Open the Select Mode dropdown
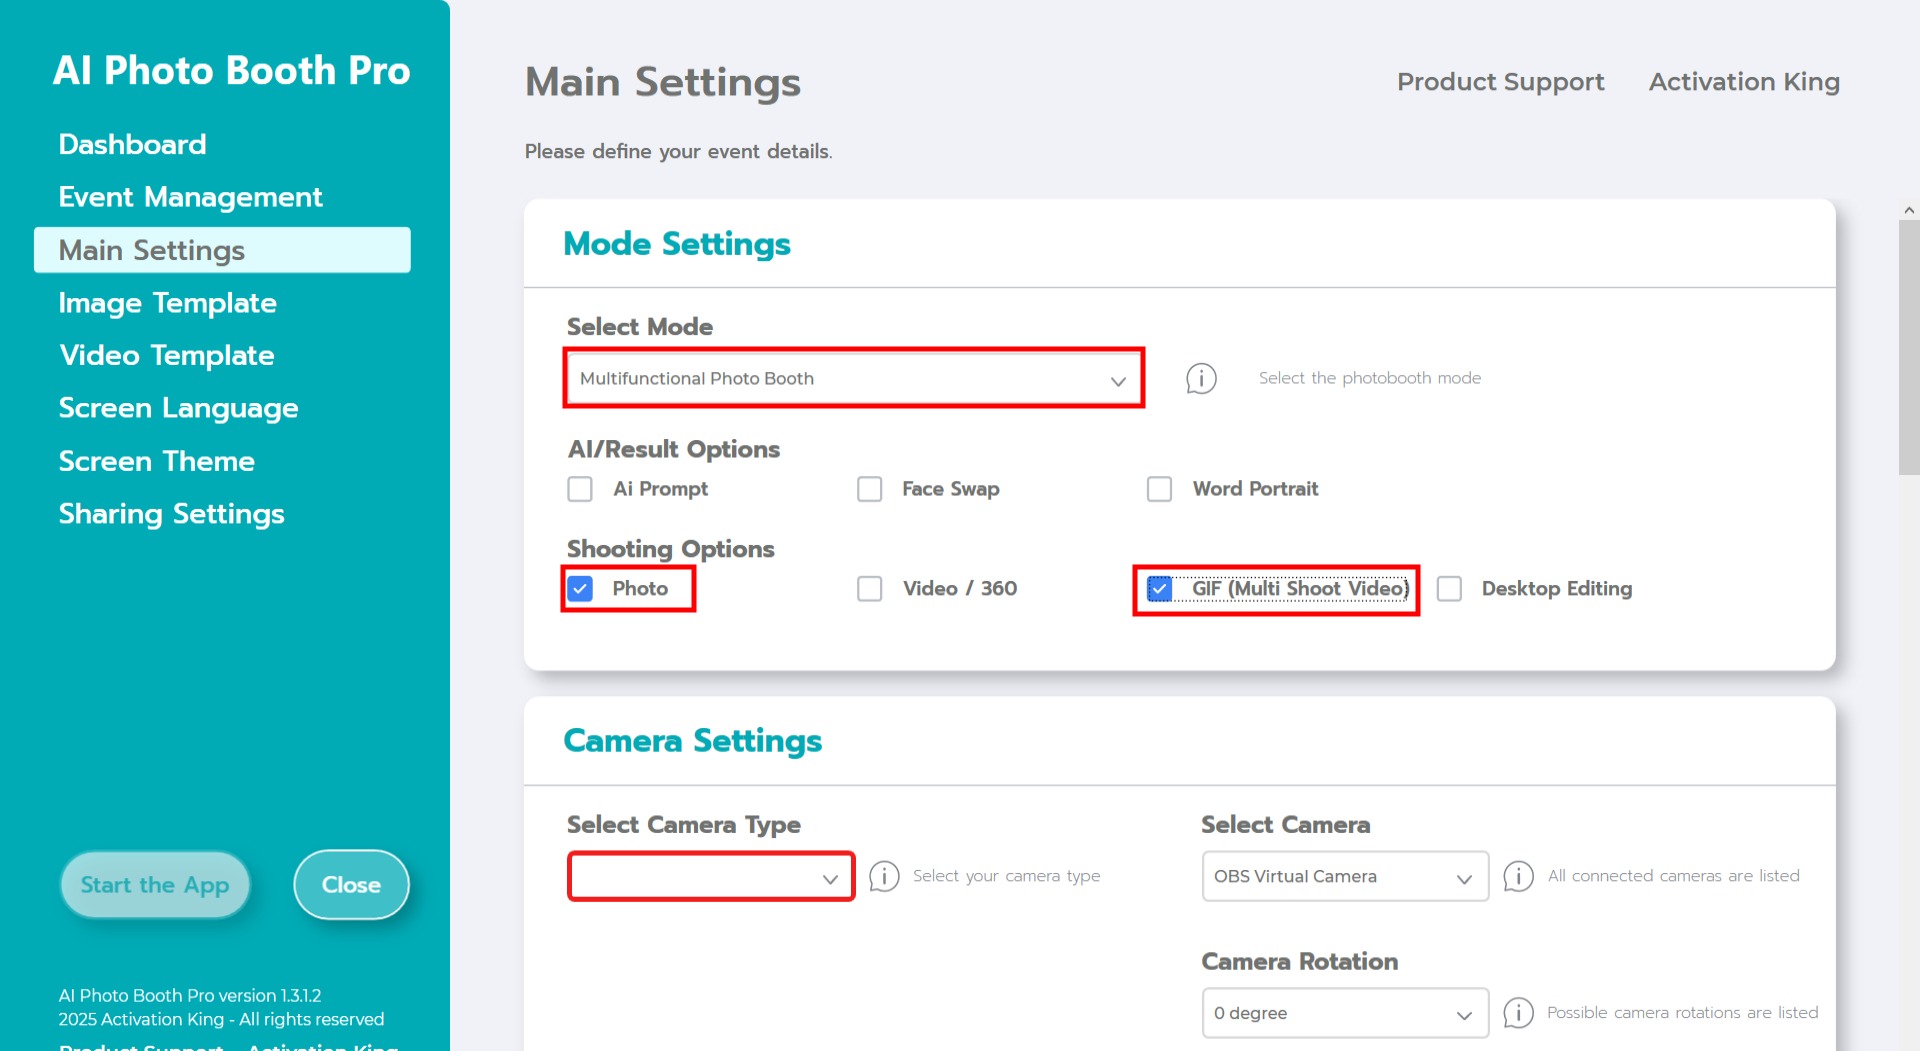 point(853,378)
